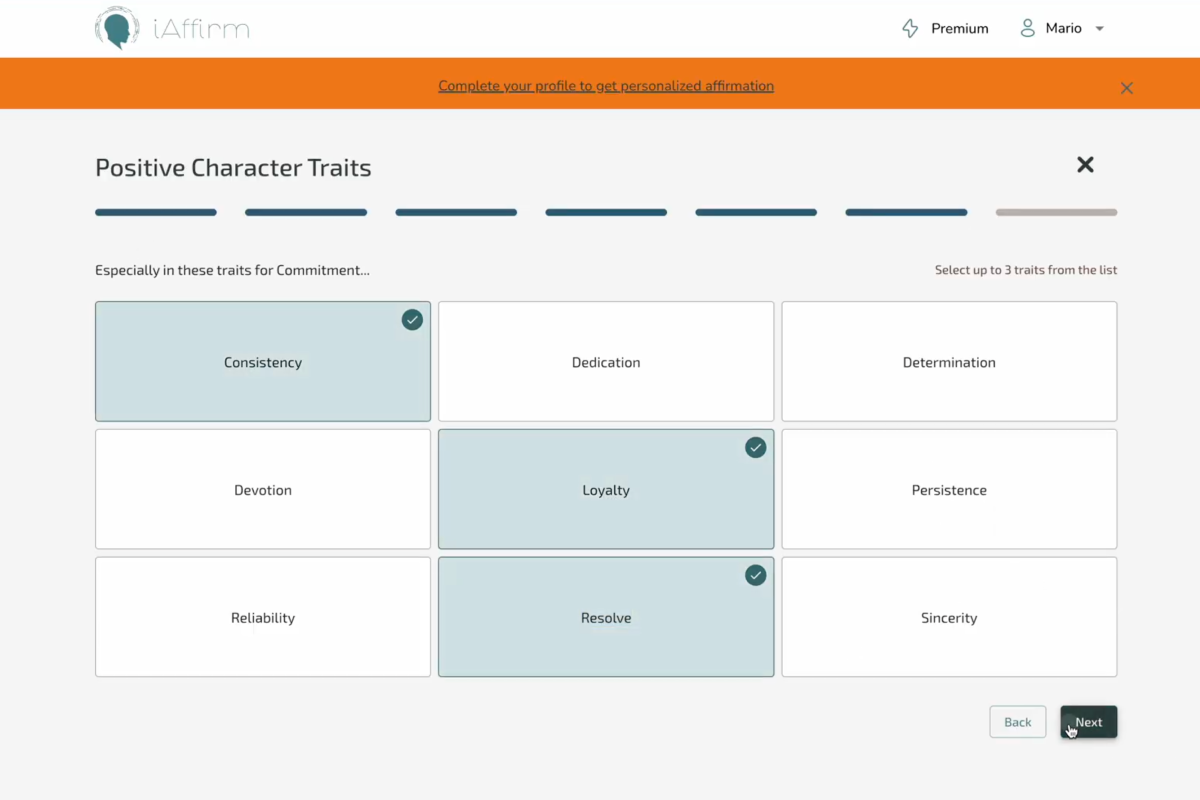The image size is (1200, 800).
Task: Click 'Select up to 3 traits' hint
Action: coord(1026,270)
